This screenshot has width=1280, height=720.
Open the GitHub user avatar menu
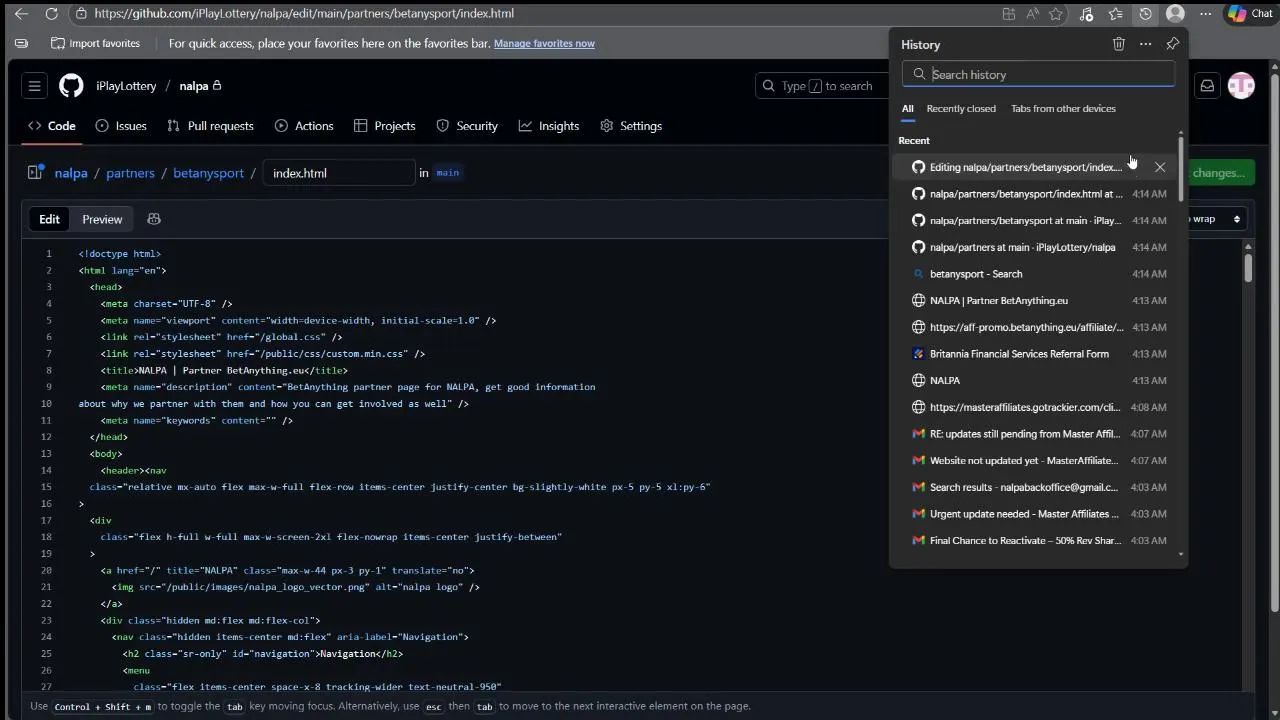1241,86
